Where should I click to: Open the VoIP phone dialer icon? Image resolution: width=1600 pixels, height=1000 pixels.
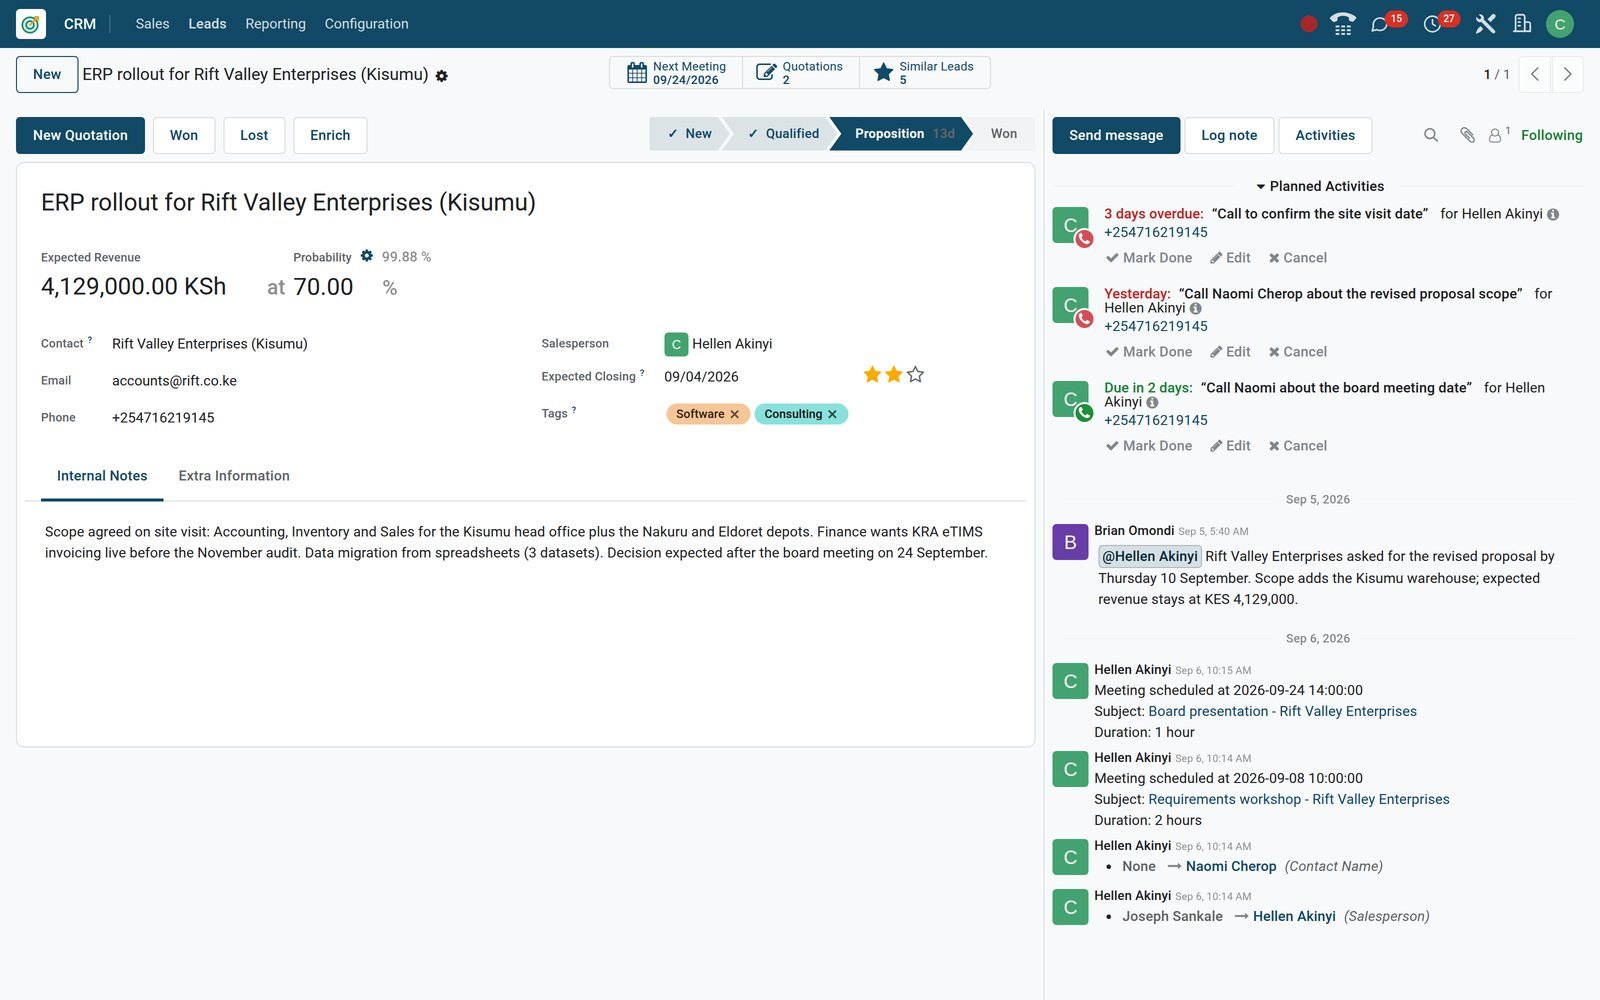[x=1343, y=24]
